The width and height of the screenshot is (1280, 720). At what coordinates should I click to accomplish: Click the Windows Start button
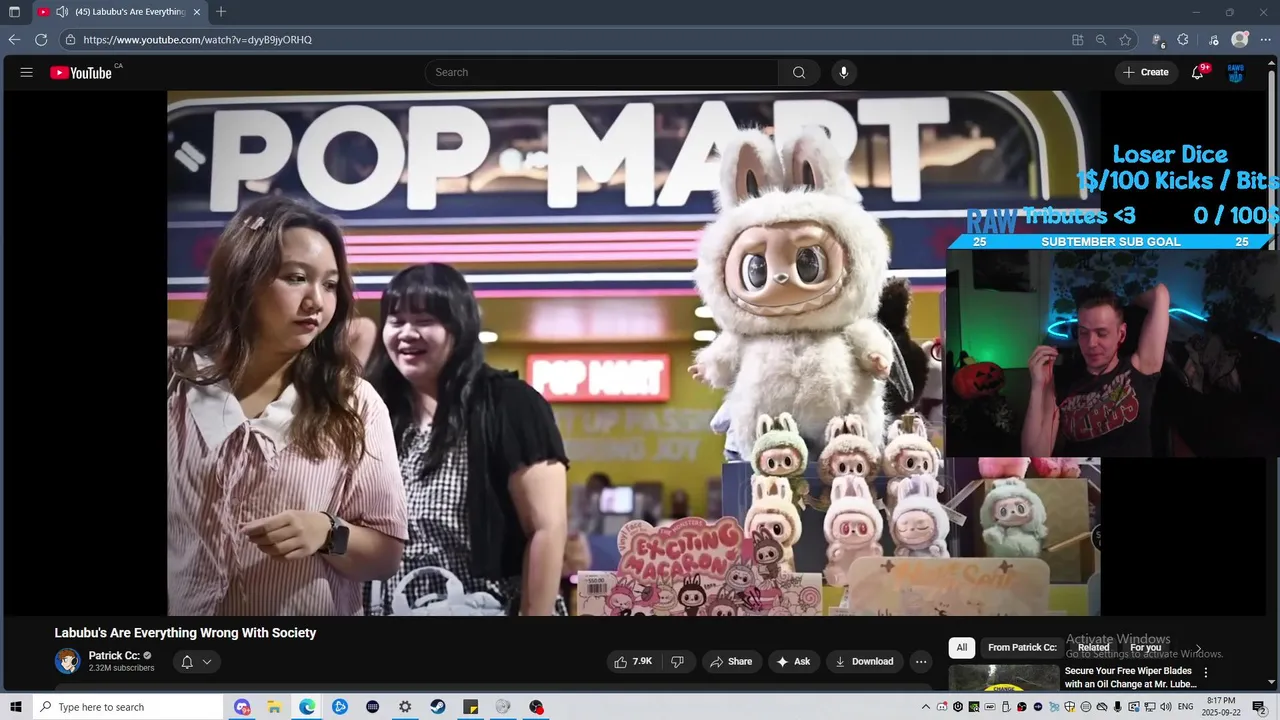pos(16,707)
